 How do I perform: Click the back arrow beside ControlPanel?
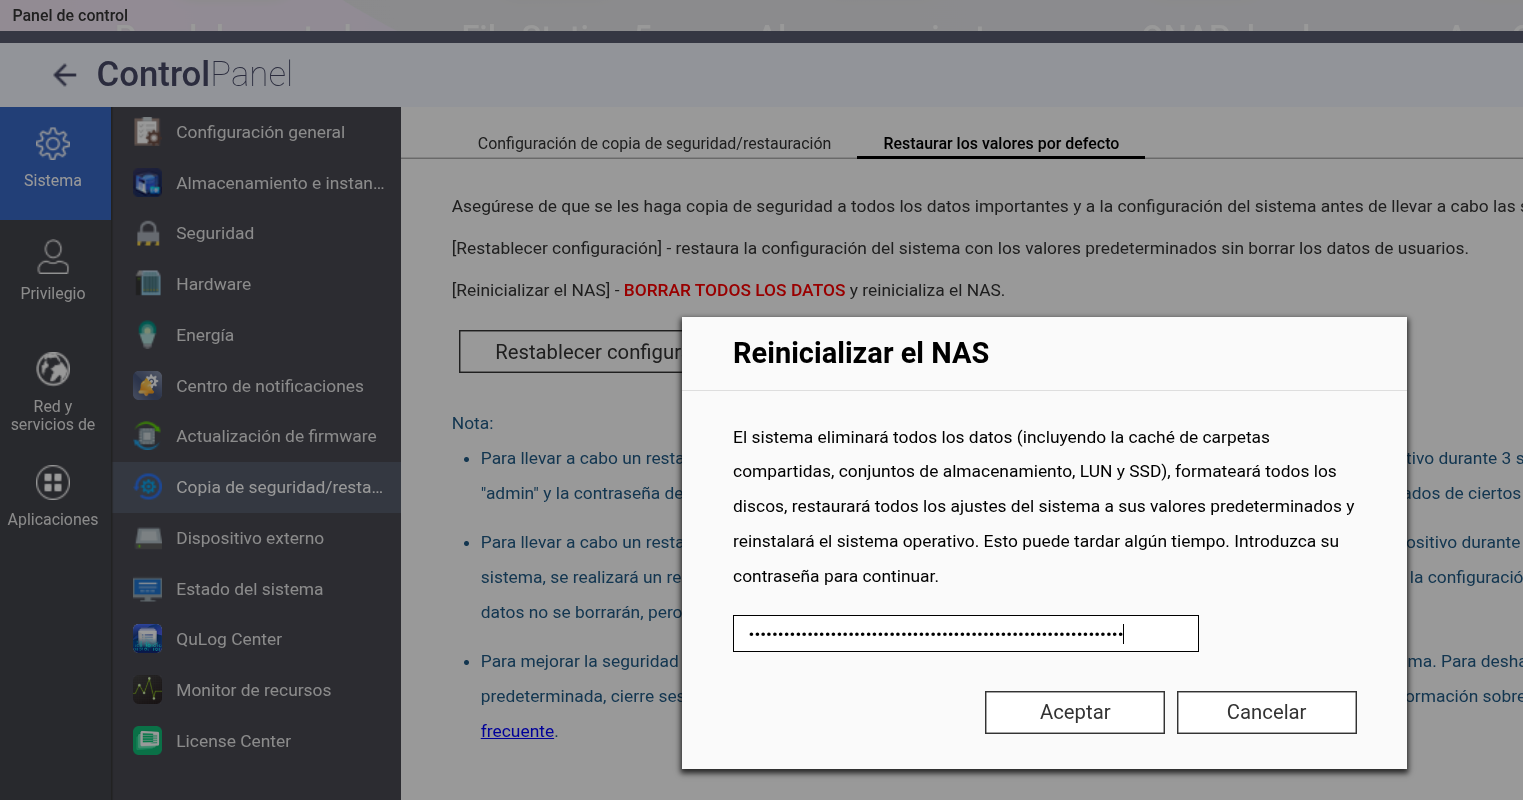click(65, 75)
